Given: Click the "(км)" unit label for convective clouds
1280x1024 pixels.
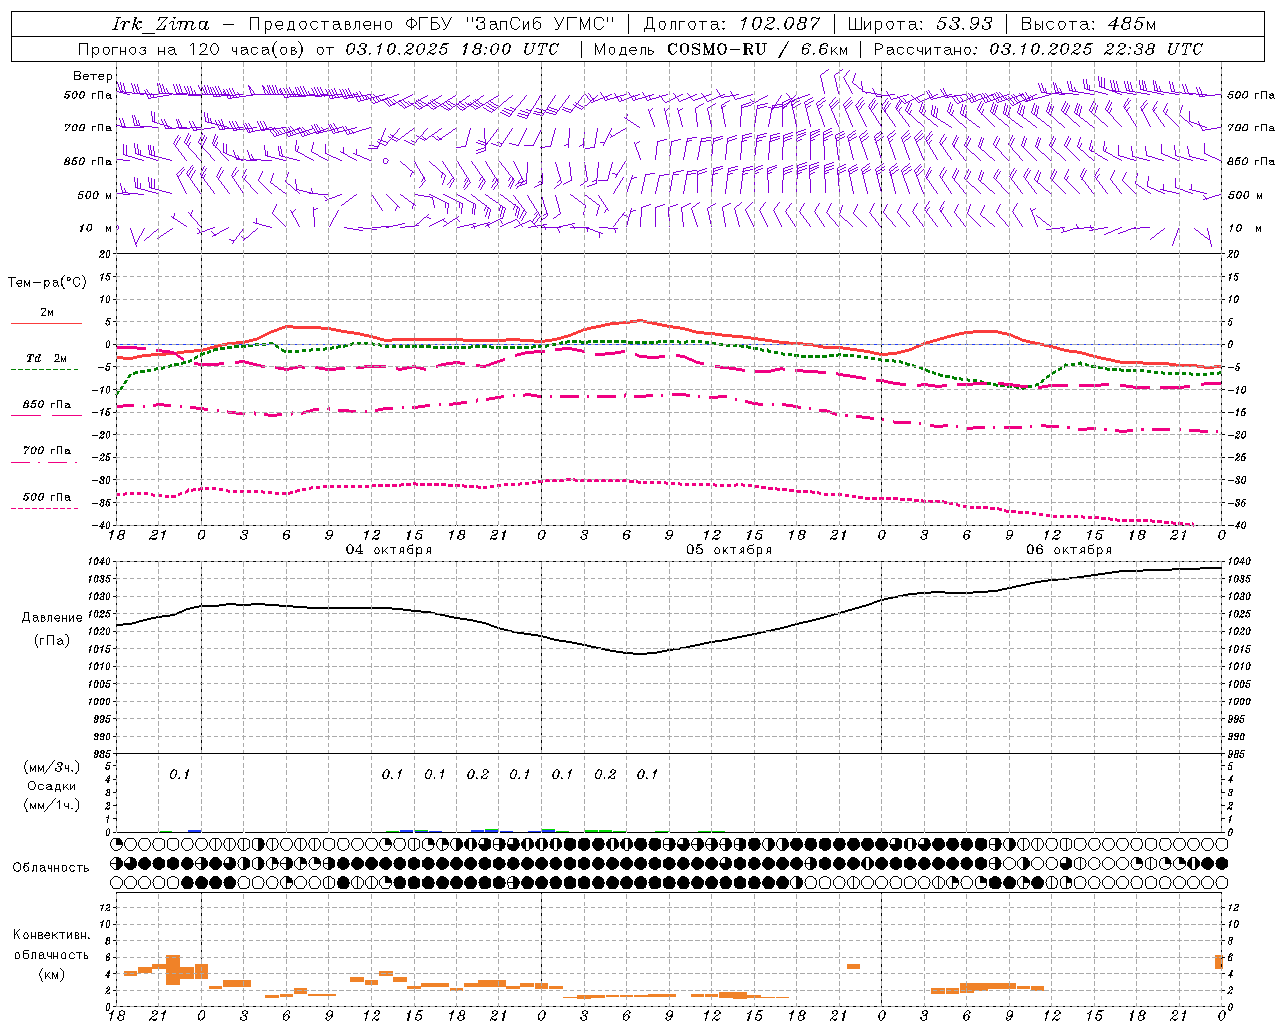Looking at the screenshot, I should click(51, 974).
